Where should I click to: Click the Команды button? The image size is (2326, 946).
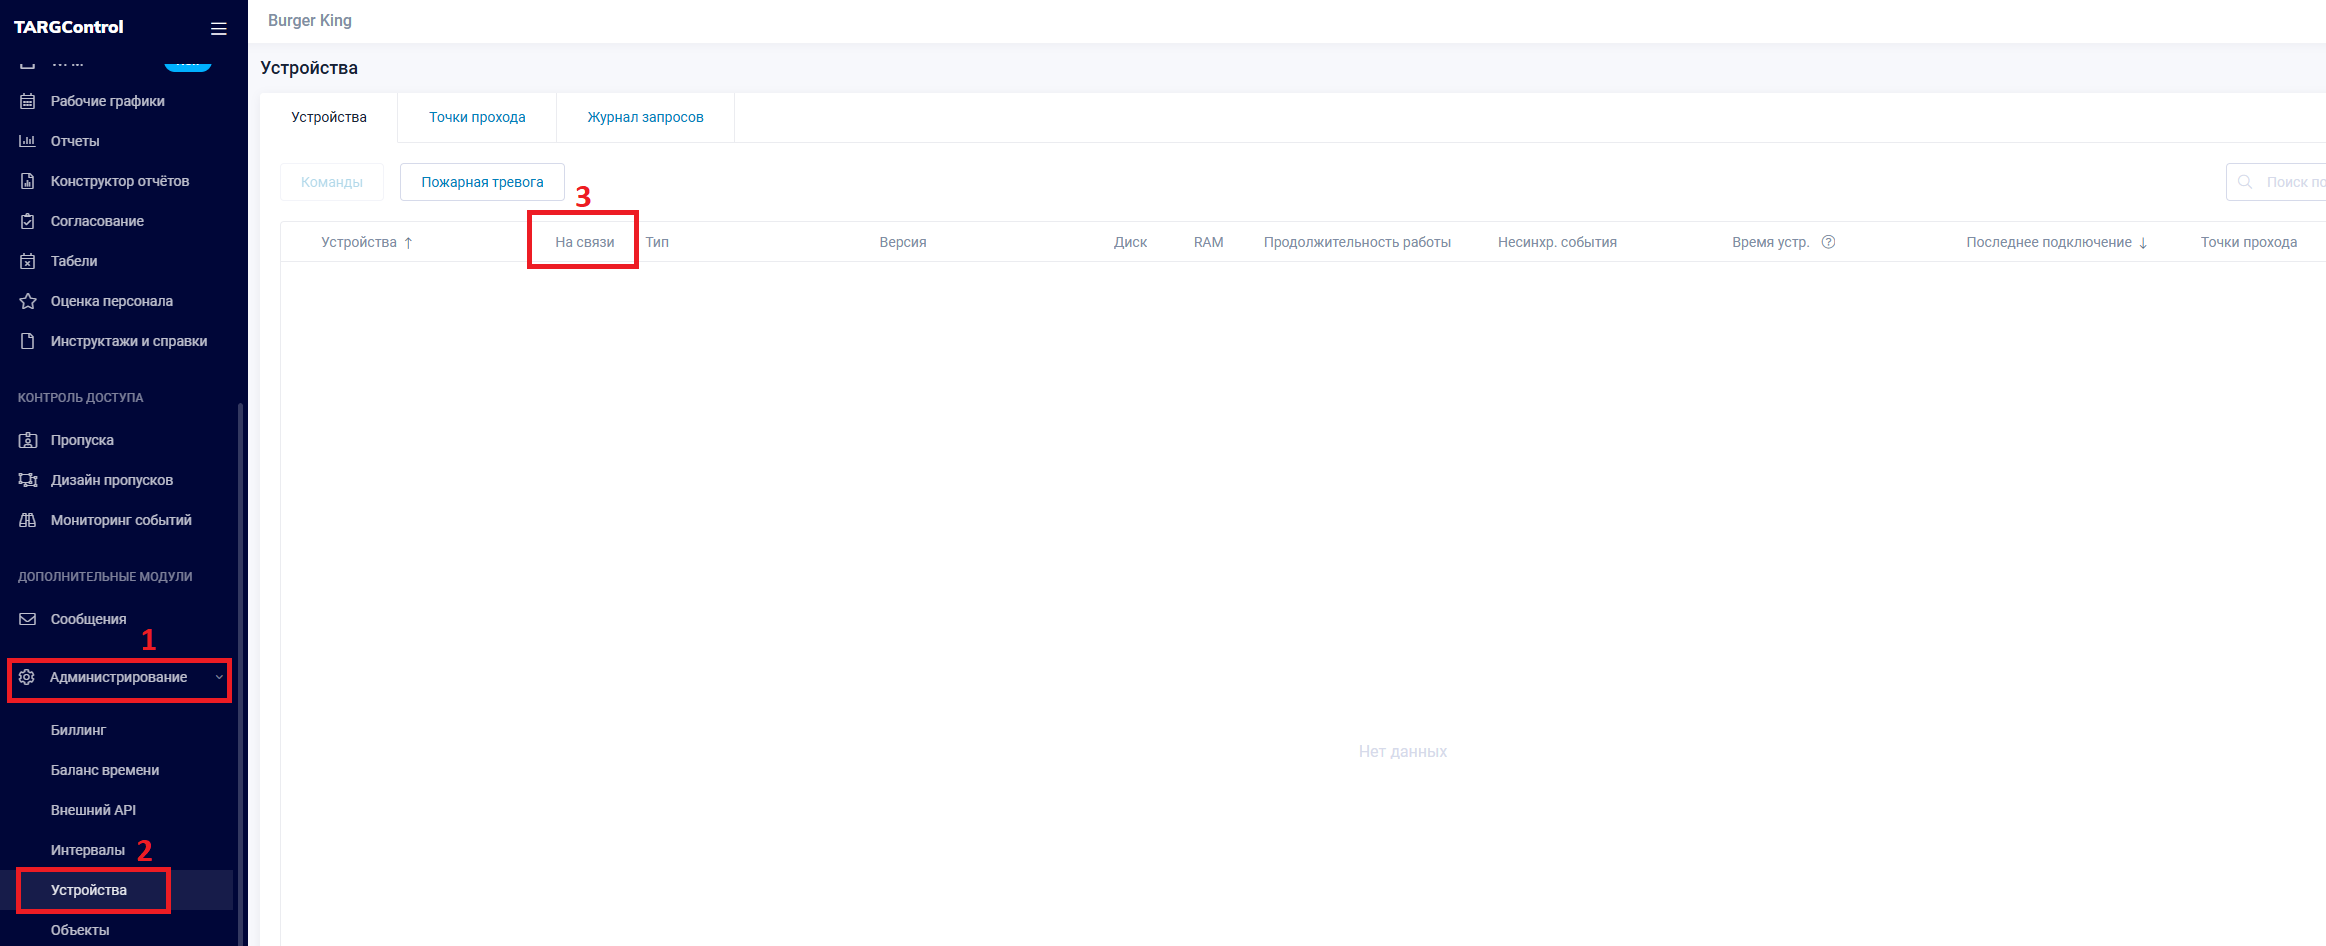click(331, 182)
